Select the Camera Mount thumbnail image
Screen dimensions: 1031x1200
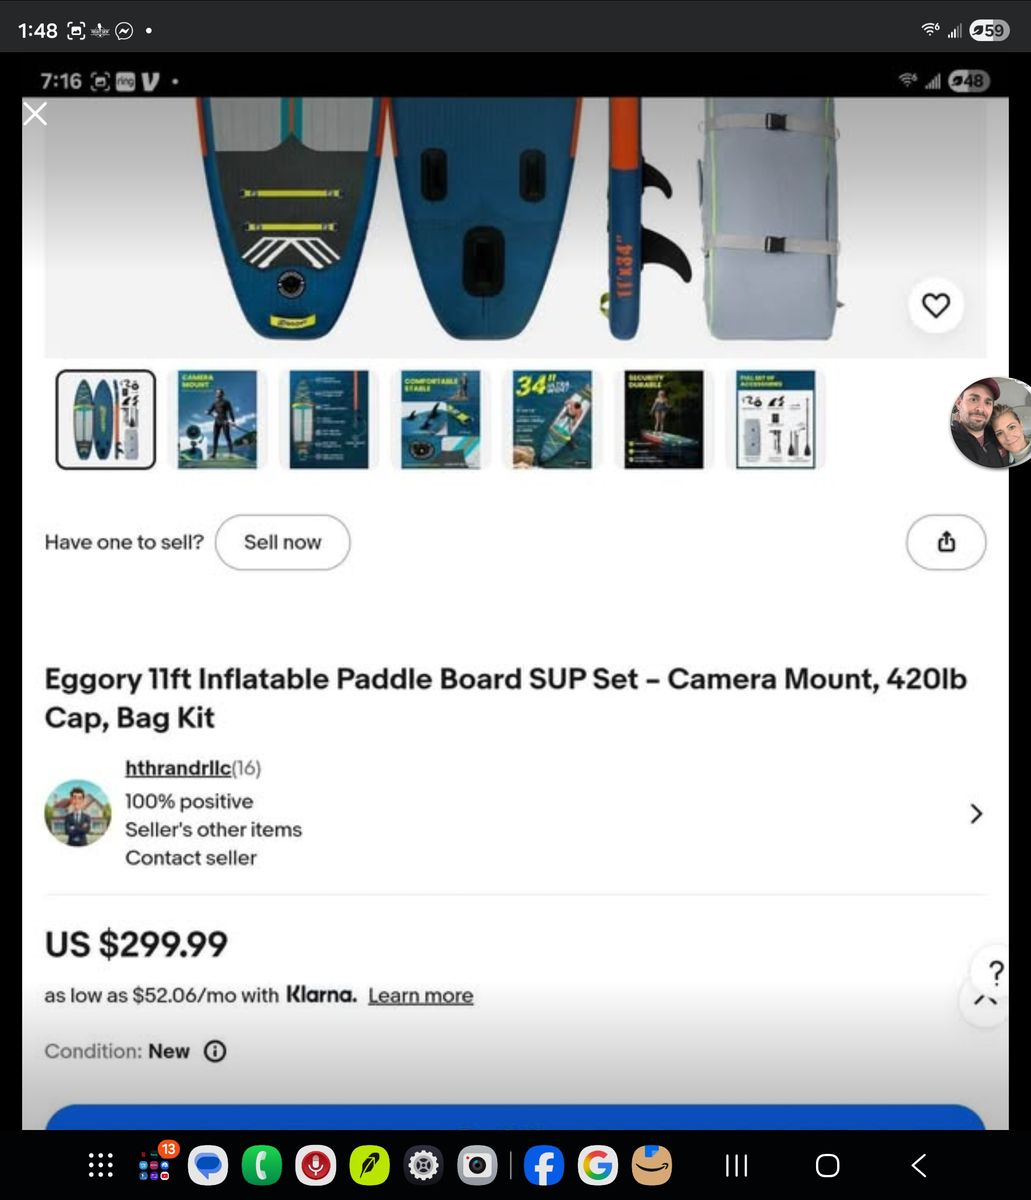click(218, 419)
